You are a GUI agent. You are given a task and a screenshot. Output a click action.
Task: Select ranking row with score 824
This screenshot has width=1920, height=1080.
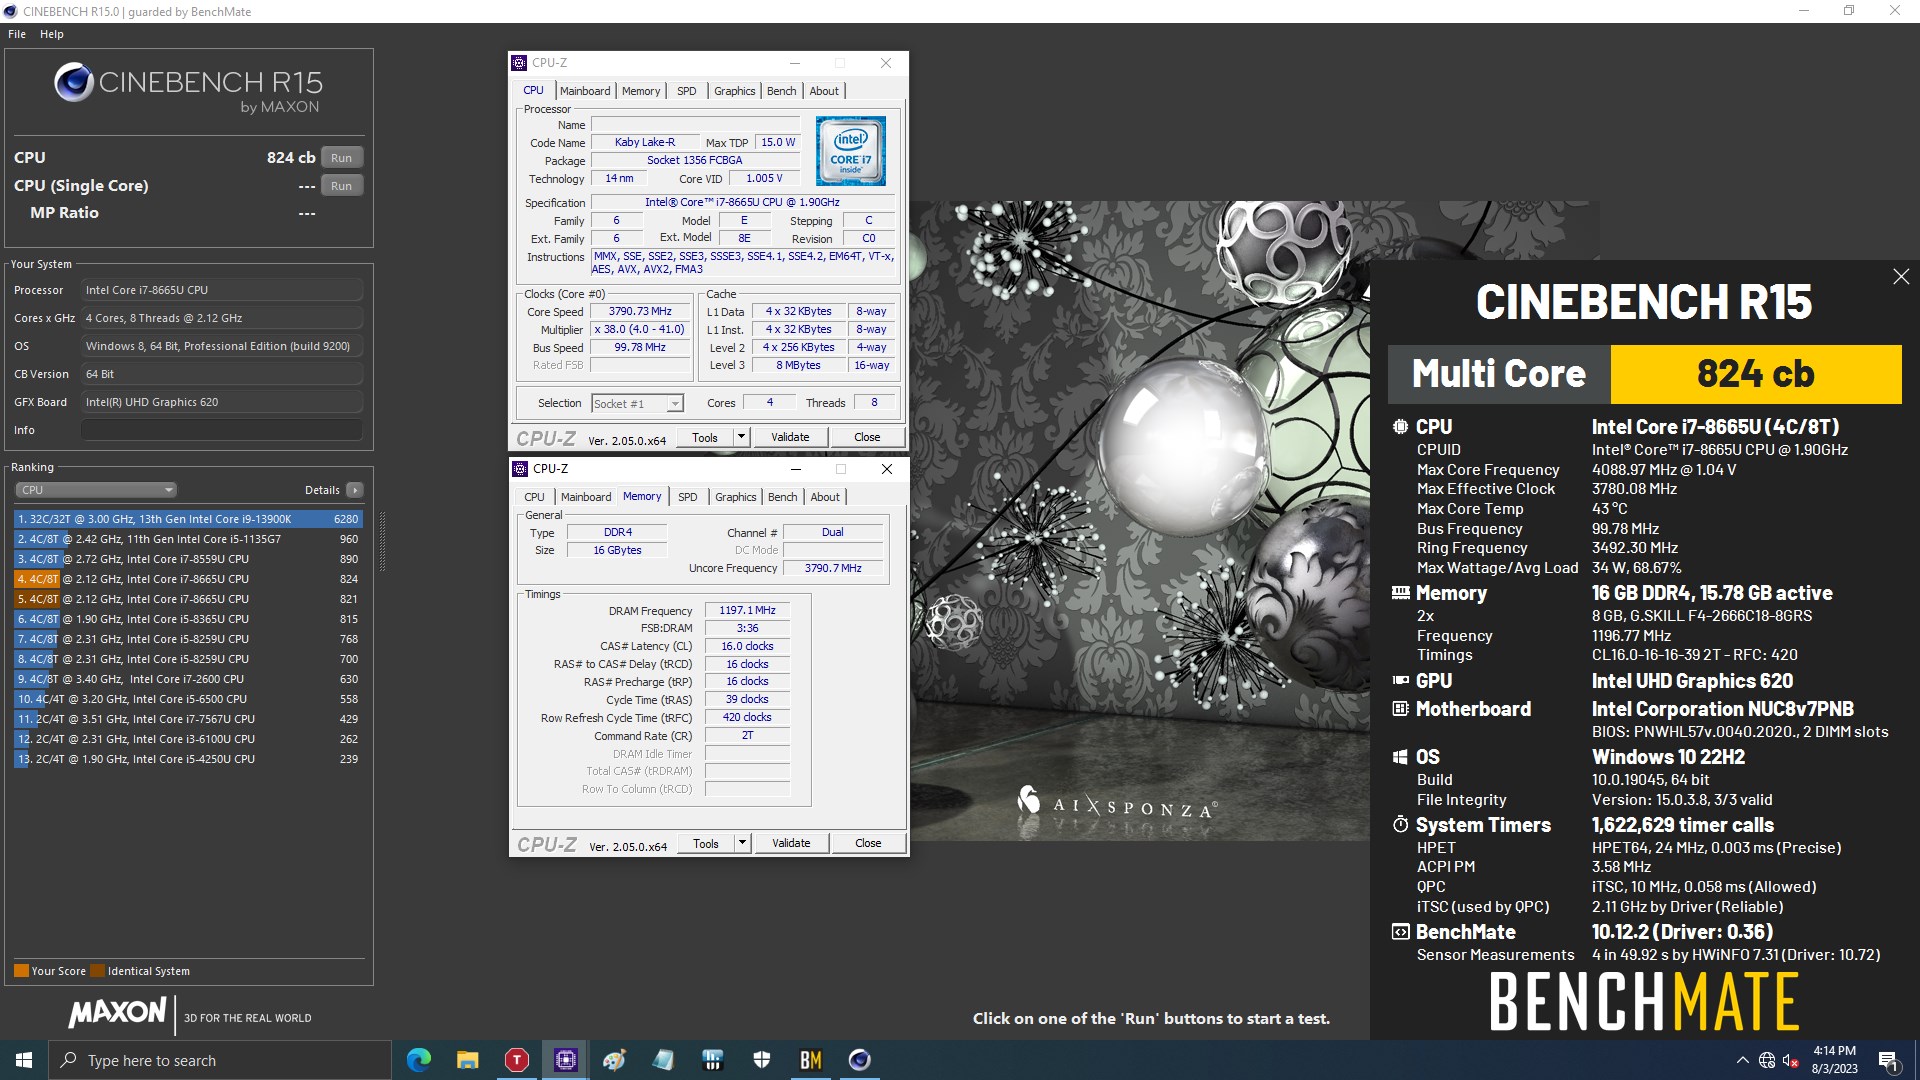click(188, 579)
